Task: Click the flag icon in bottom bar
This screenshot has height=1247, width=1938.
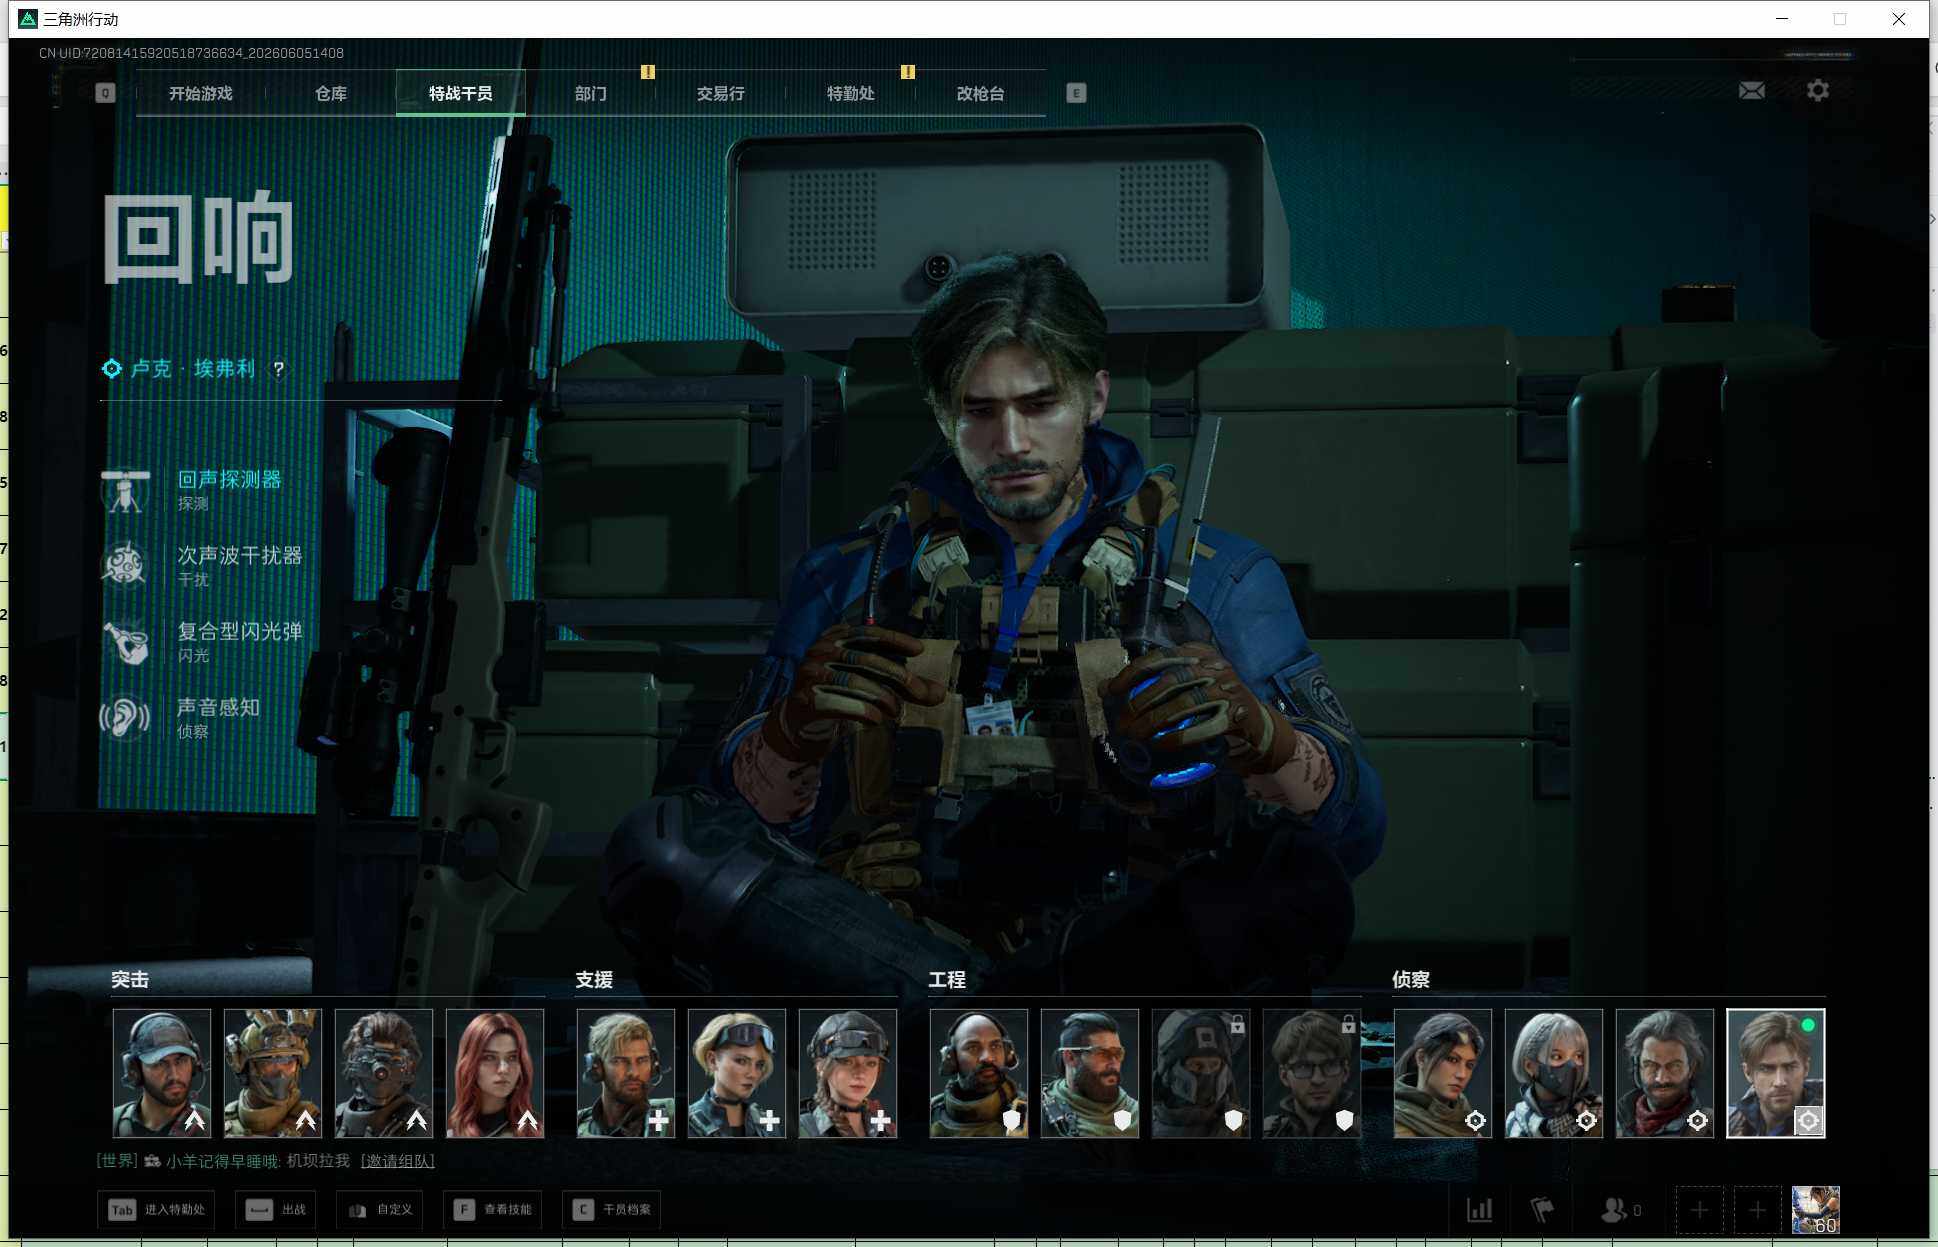Action: [x=1542, y=1210]
